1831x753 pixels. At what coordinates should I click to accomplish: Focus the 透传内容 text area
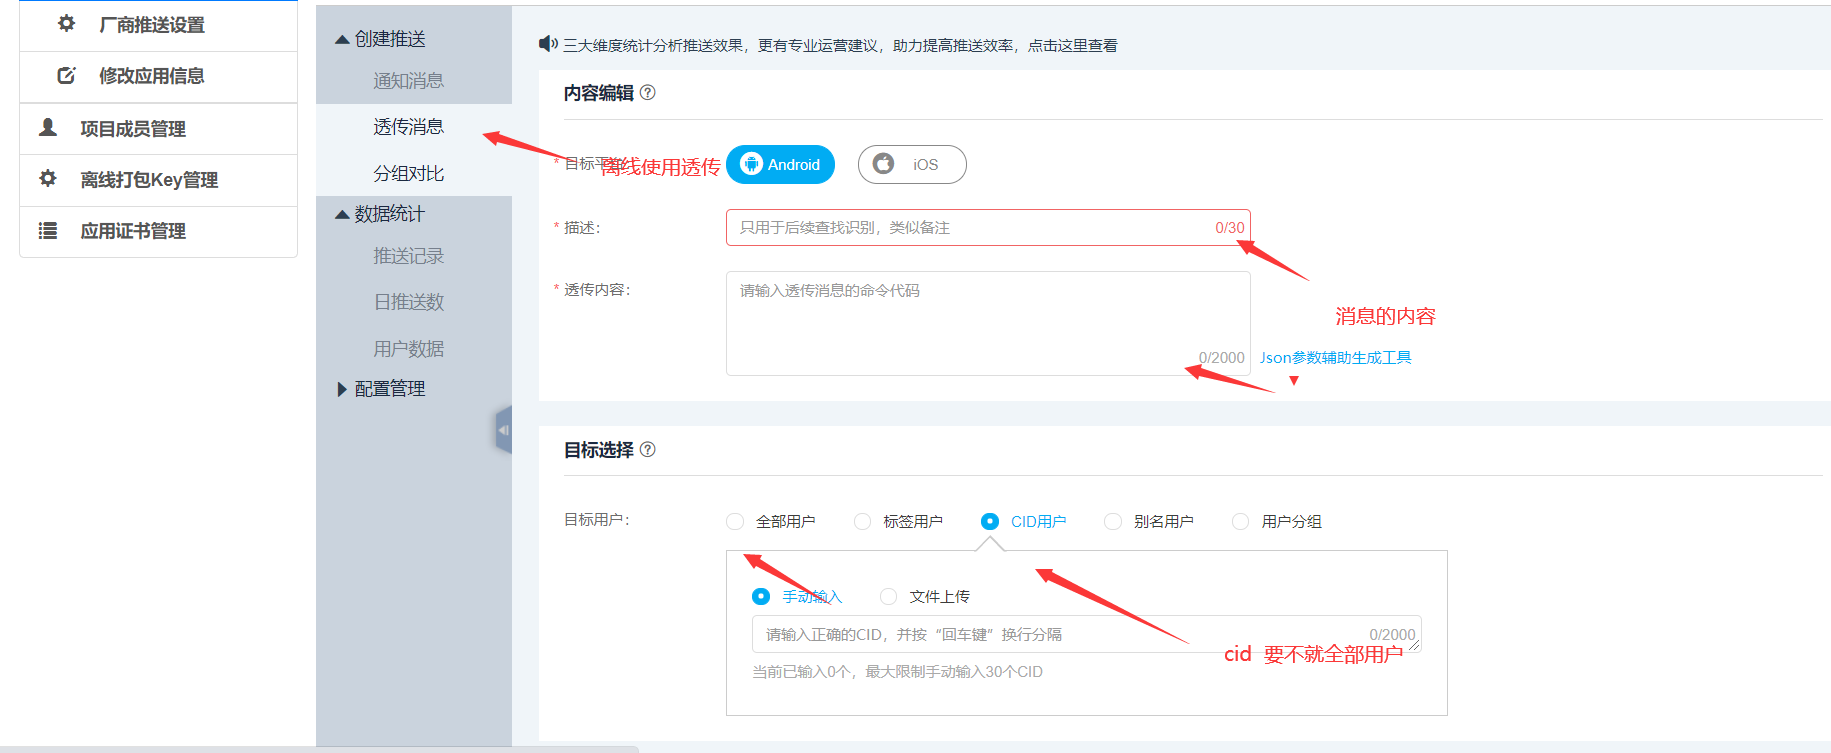point(988,323)
